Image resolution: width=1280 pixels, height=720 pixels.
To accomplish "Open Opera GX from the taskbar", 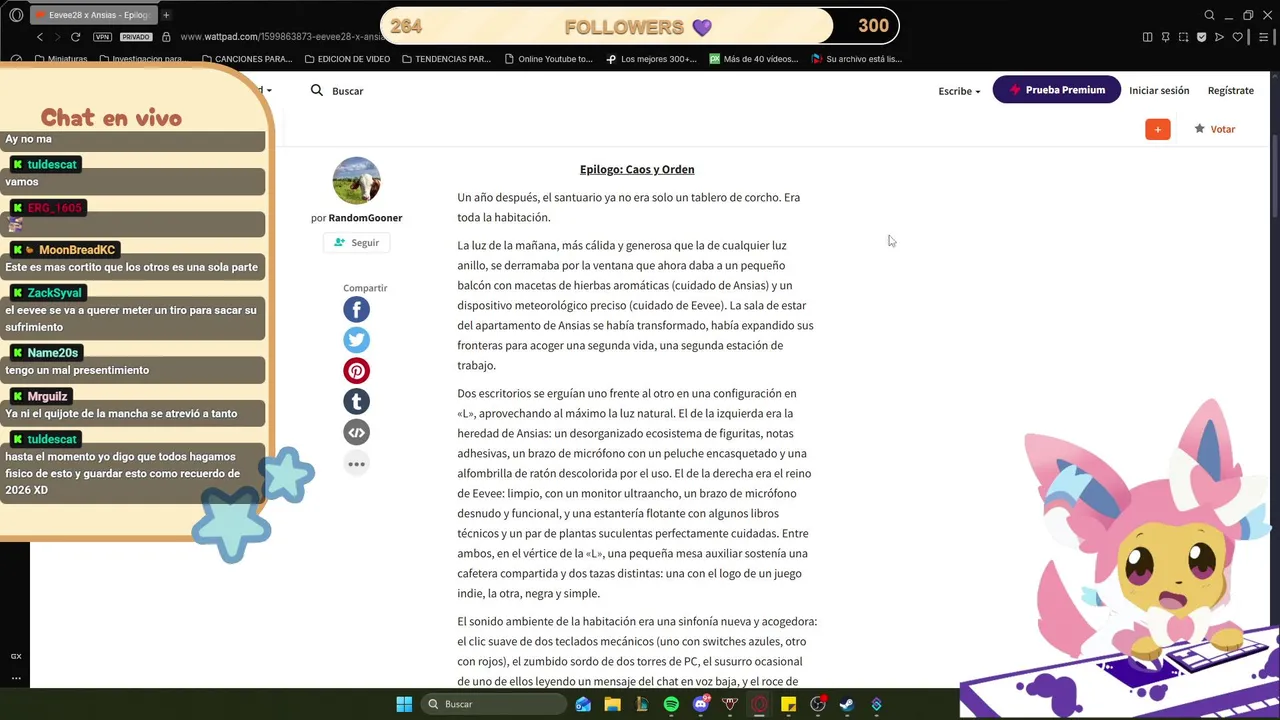I will (759, 704).
